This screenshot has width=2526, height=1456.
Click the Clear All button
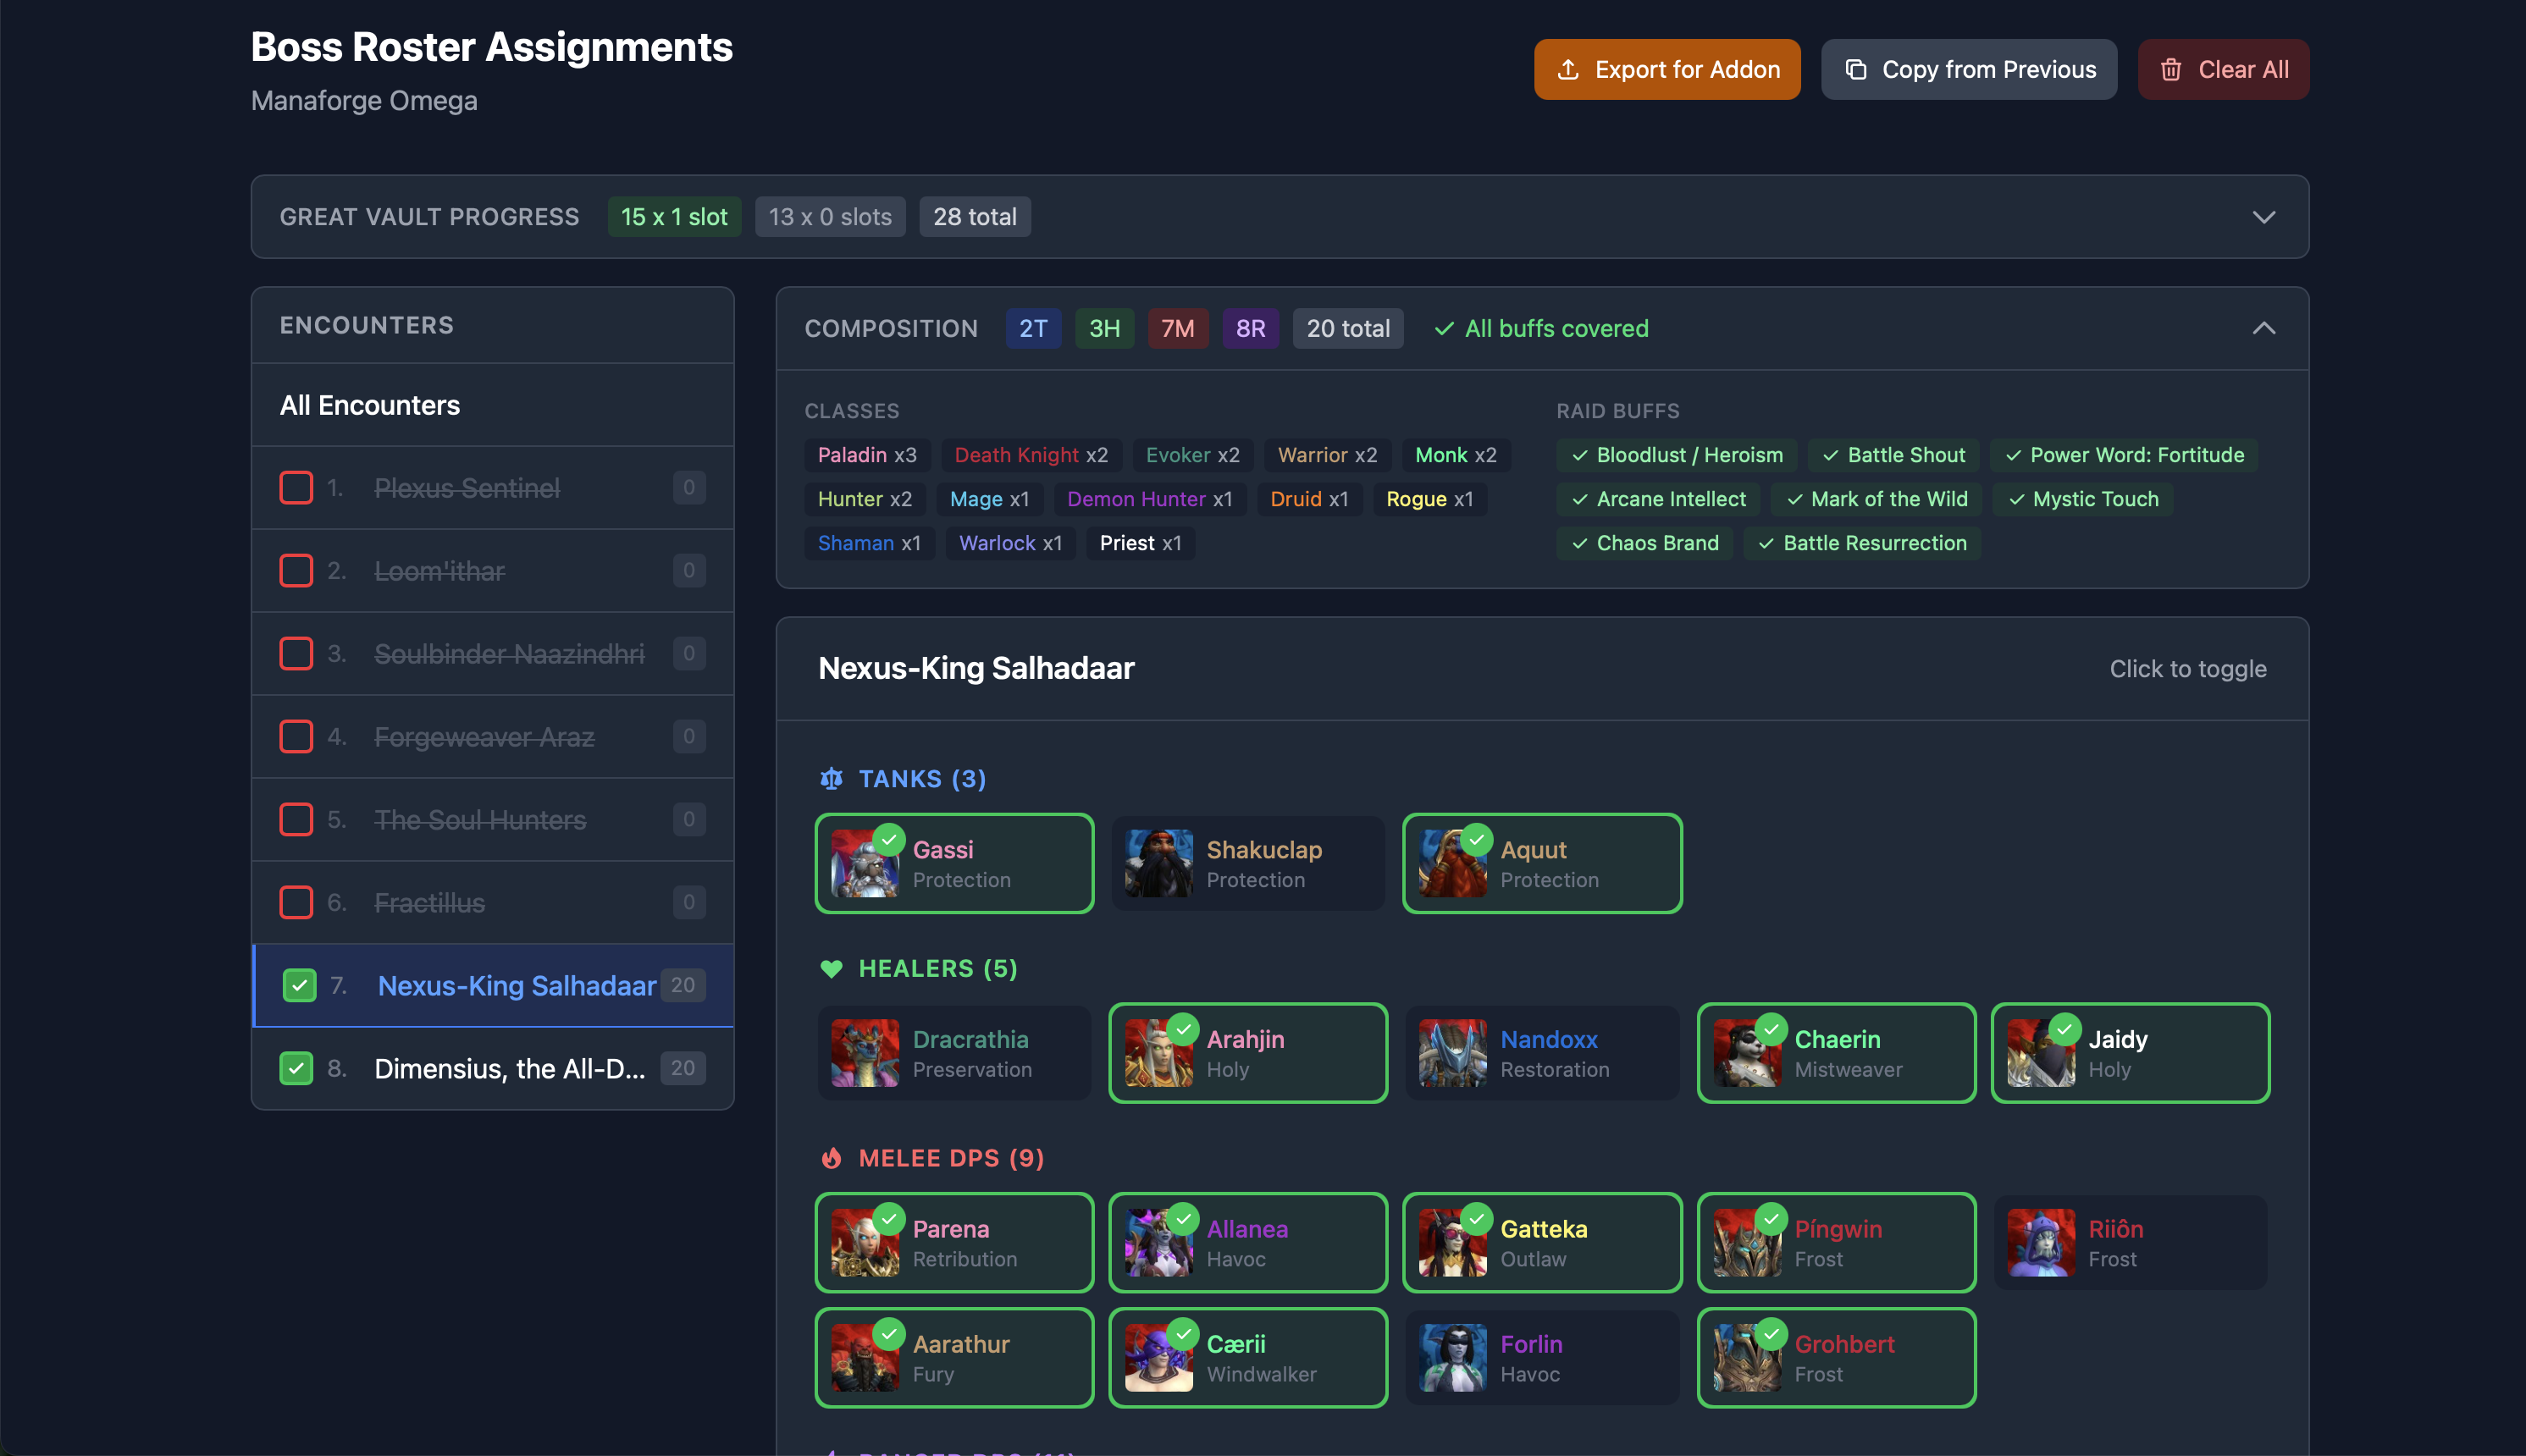(2224, 69)
